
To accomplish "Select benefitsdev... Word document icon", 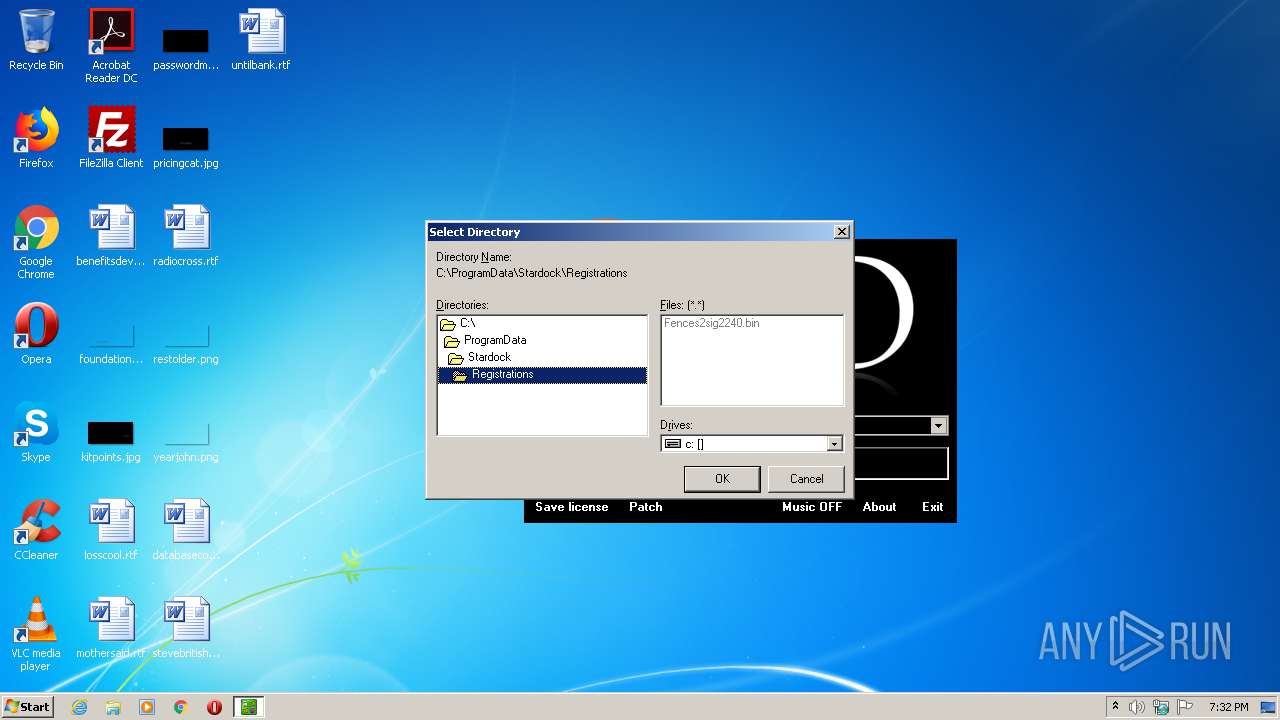I will 111,236.
